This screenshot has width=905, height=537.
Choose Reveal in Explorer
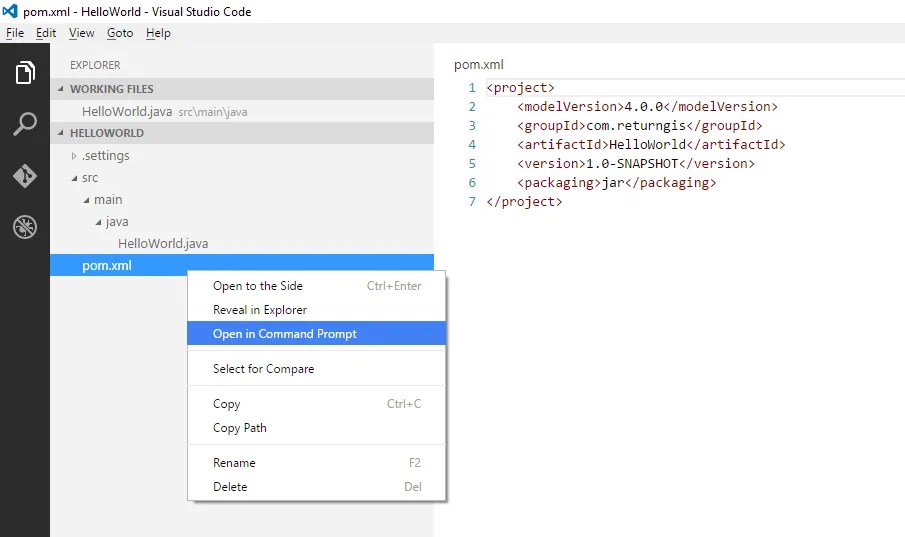point(316,309)
